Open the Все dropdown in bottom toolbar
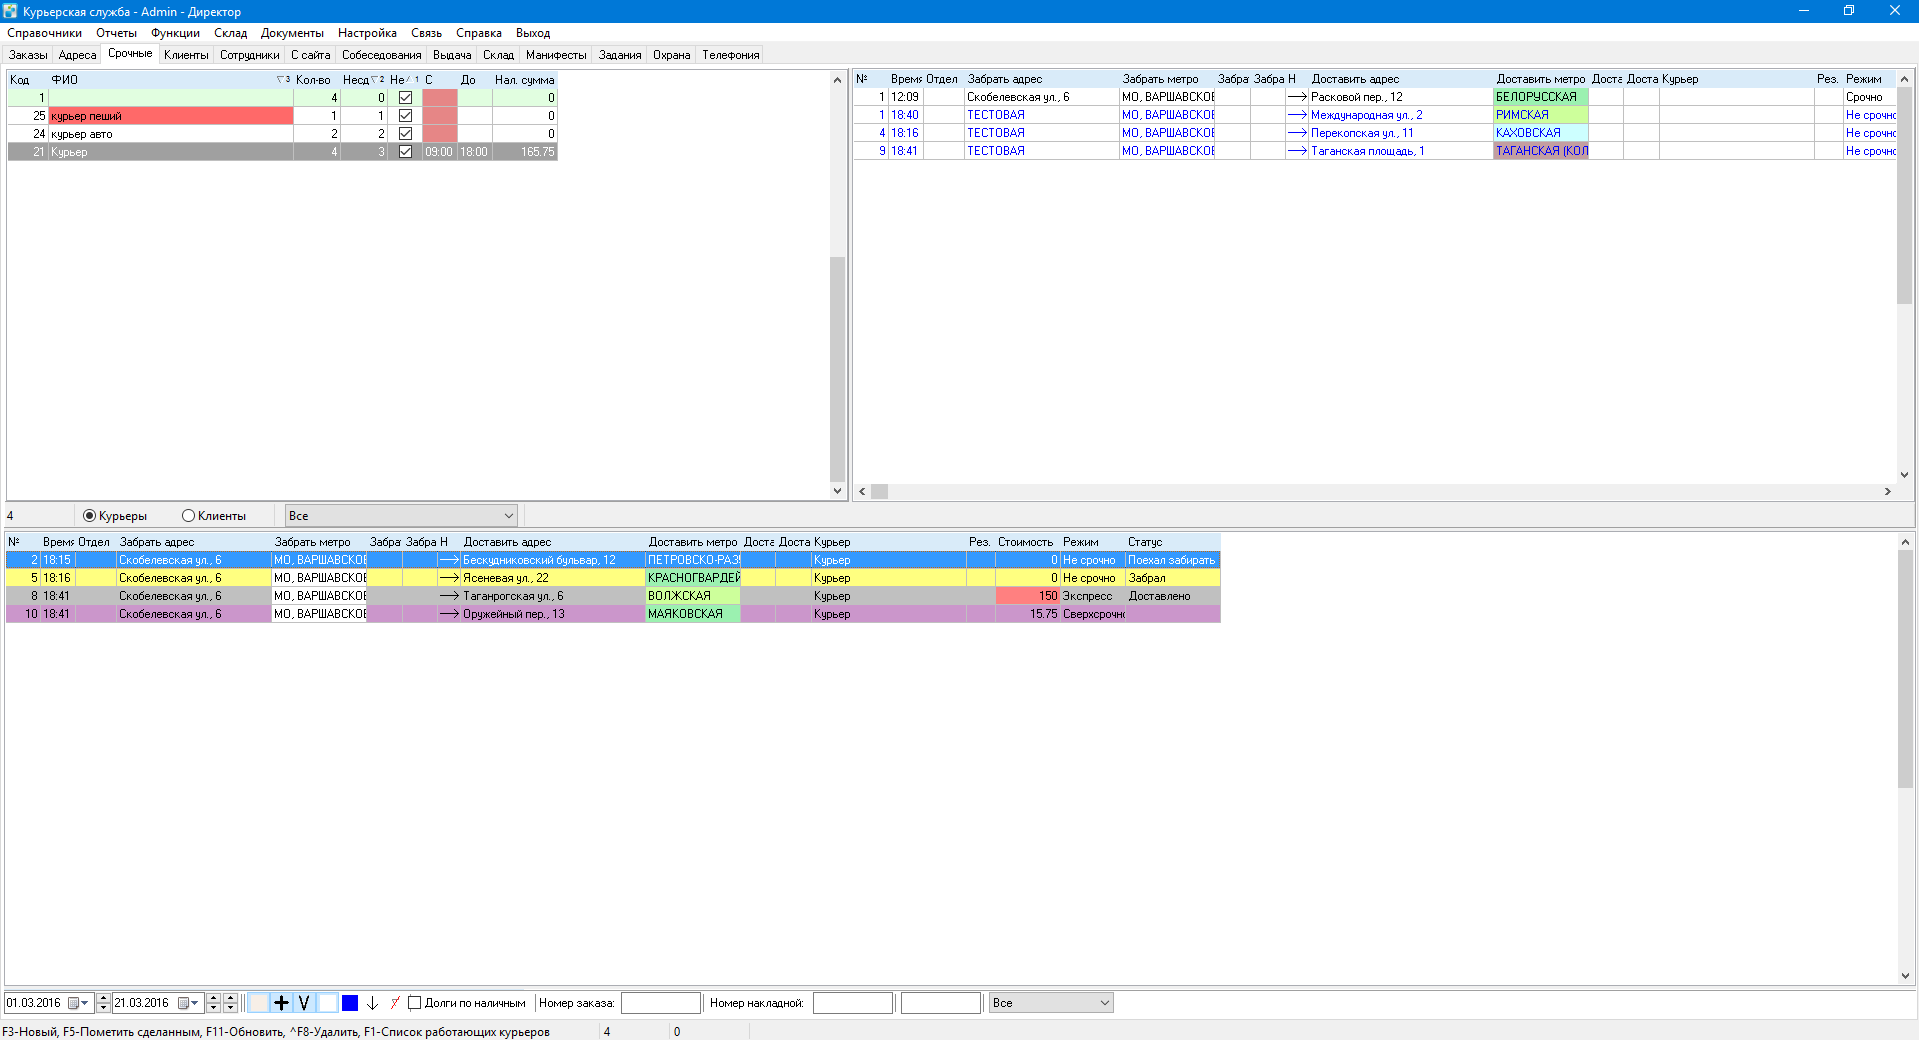The width and height of the screenshot is (1919, 1040). pyautogui.click(x=1051, y=1003)
